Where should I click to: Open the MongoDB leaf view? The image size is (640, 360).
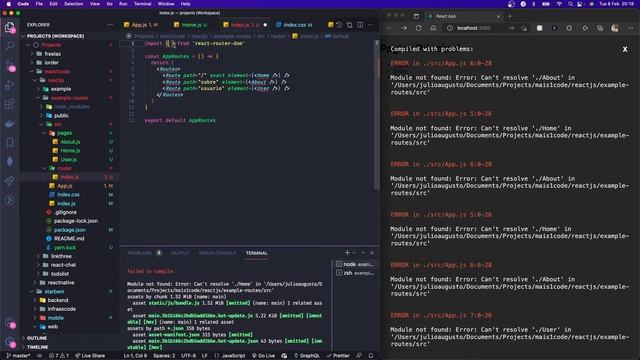coord(9,162)
